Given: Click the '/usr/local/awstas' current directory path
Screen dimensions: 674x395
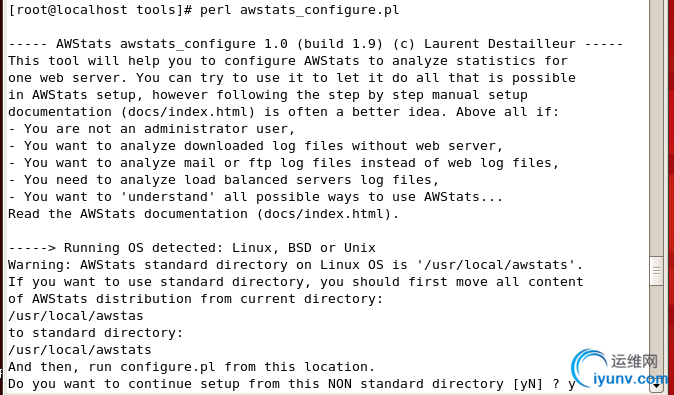Looking at the screenshot, I should click(76, 316).
